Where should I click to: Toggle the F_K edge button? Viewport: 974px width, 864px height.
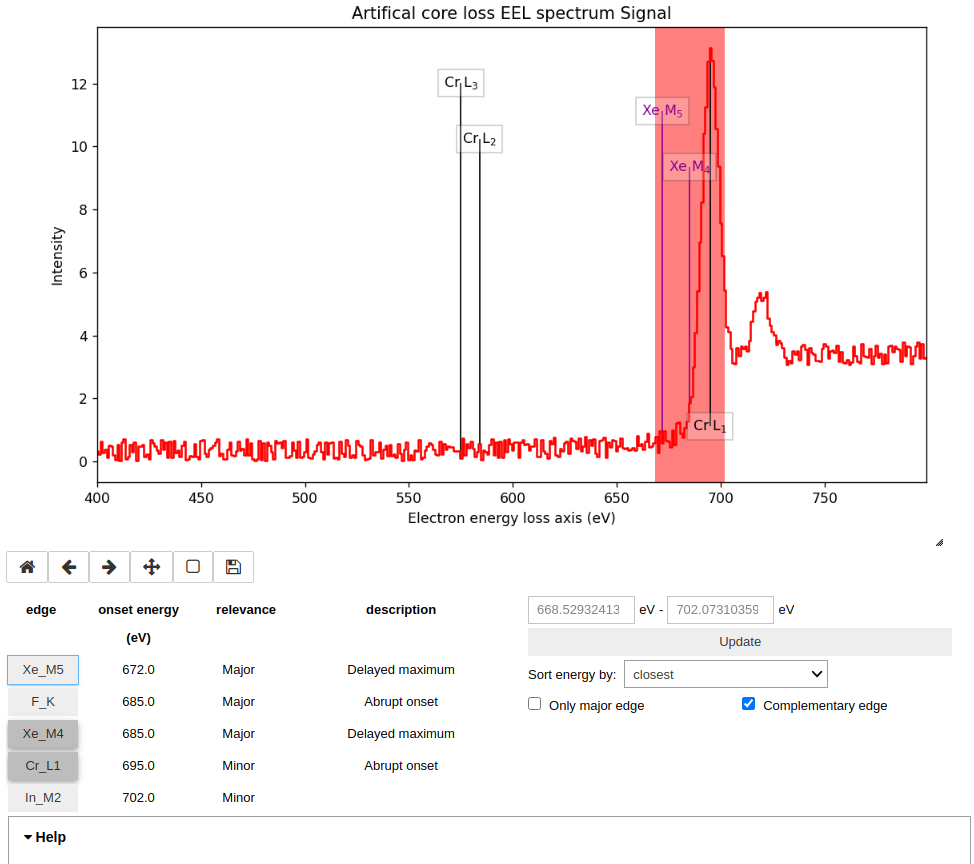(43, 702)
